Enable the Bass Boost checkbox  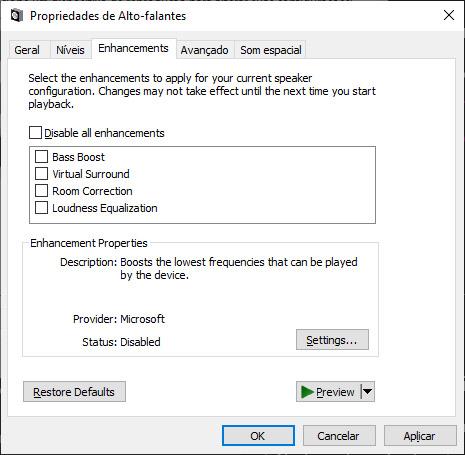click(x=41, y=156)
